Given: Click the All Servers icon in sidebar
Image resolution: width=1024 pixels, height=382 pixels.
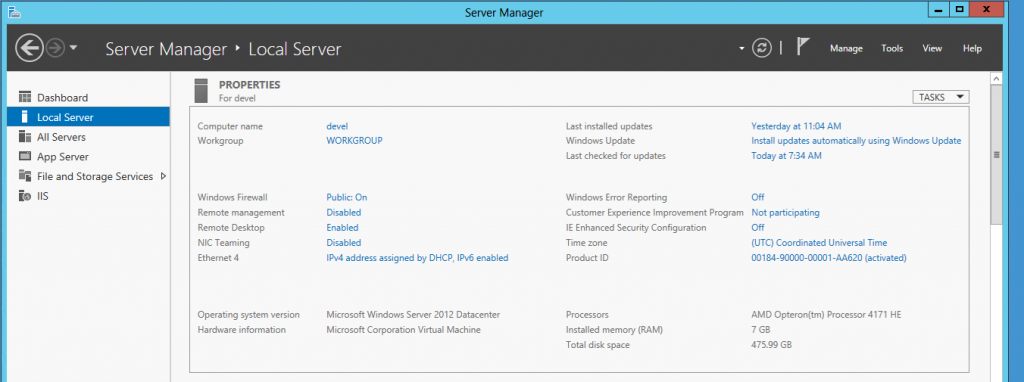Looking at the screenshot, I should click(x=25, y=136).
